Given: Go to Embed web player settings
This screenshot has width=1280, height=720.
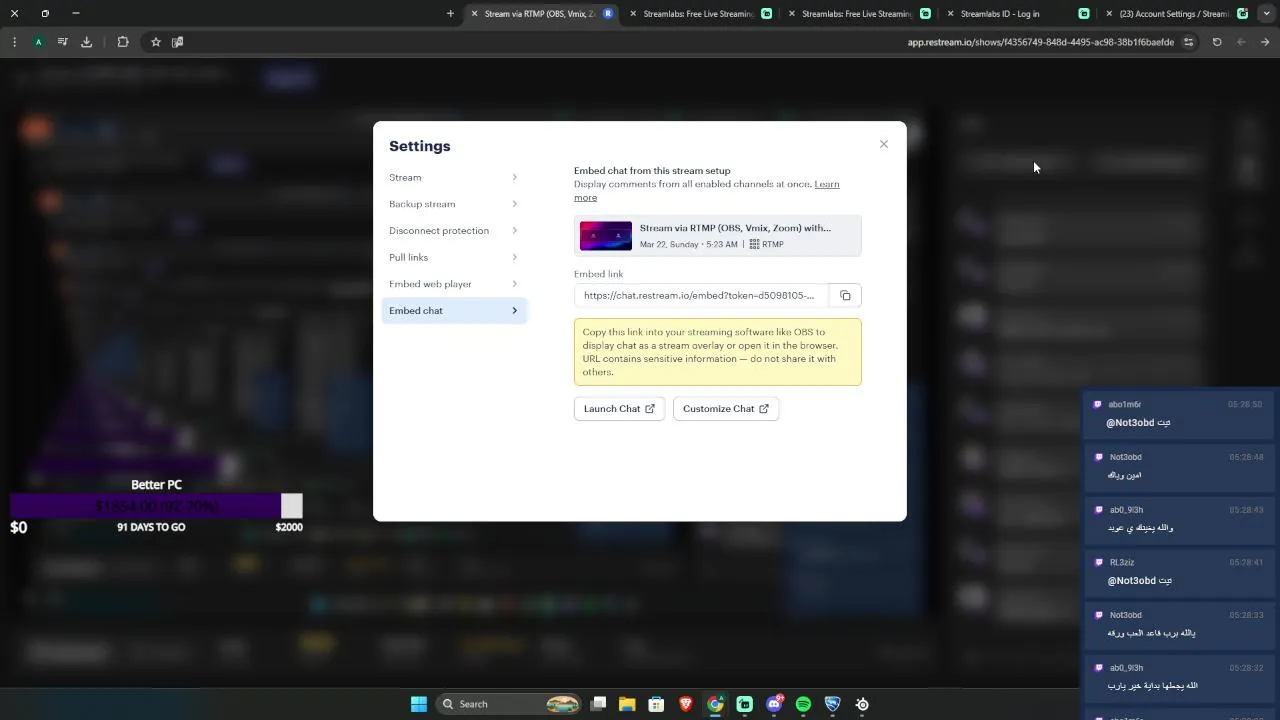Looking at the screenshot, I should coord(454,284).
